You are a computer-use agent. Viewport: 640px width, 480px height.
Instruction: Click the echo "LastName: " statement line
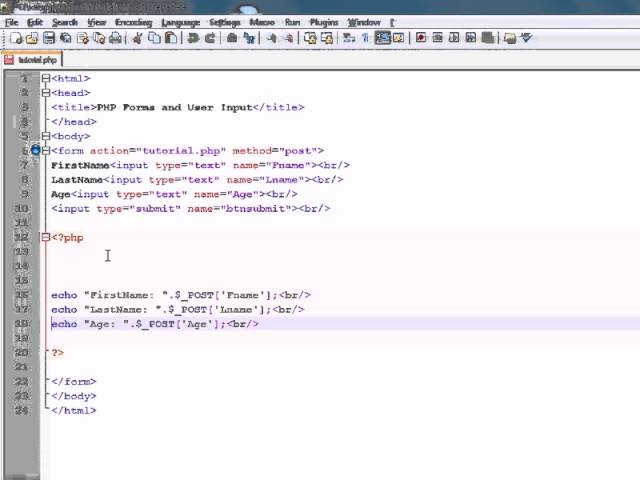pyautogui.click(x=178, y=309)
